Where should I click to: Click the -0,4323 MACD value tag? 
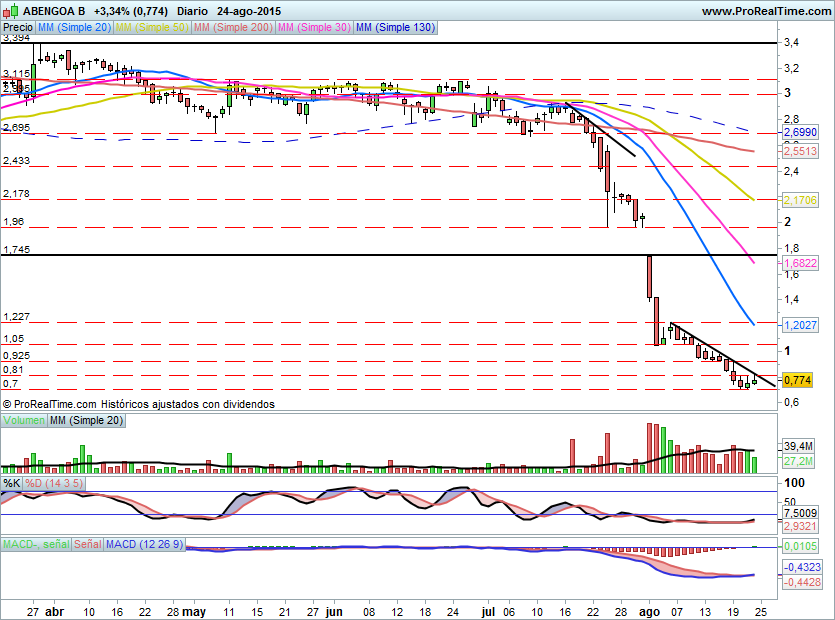click(x=802, y=567)
